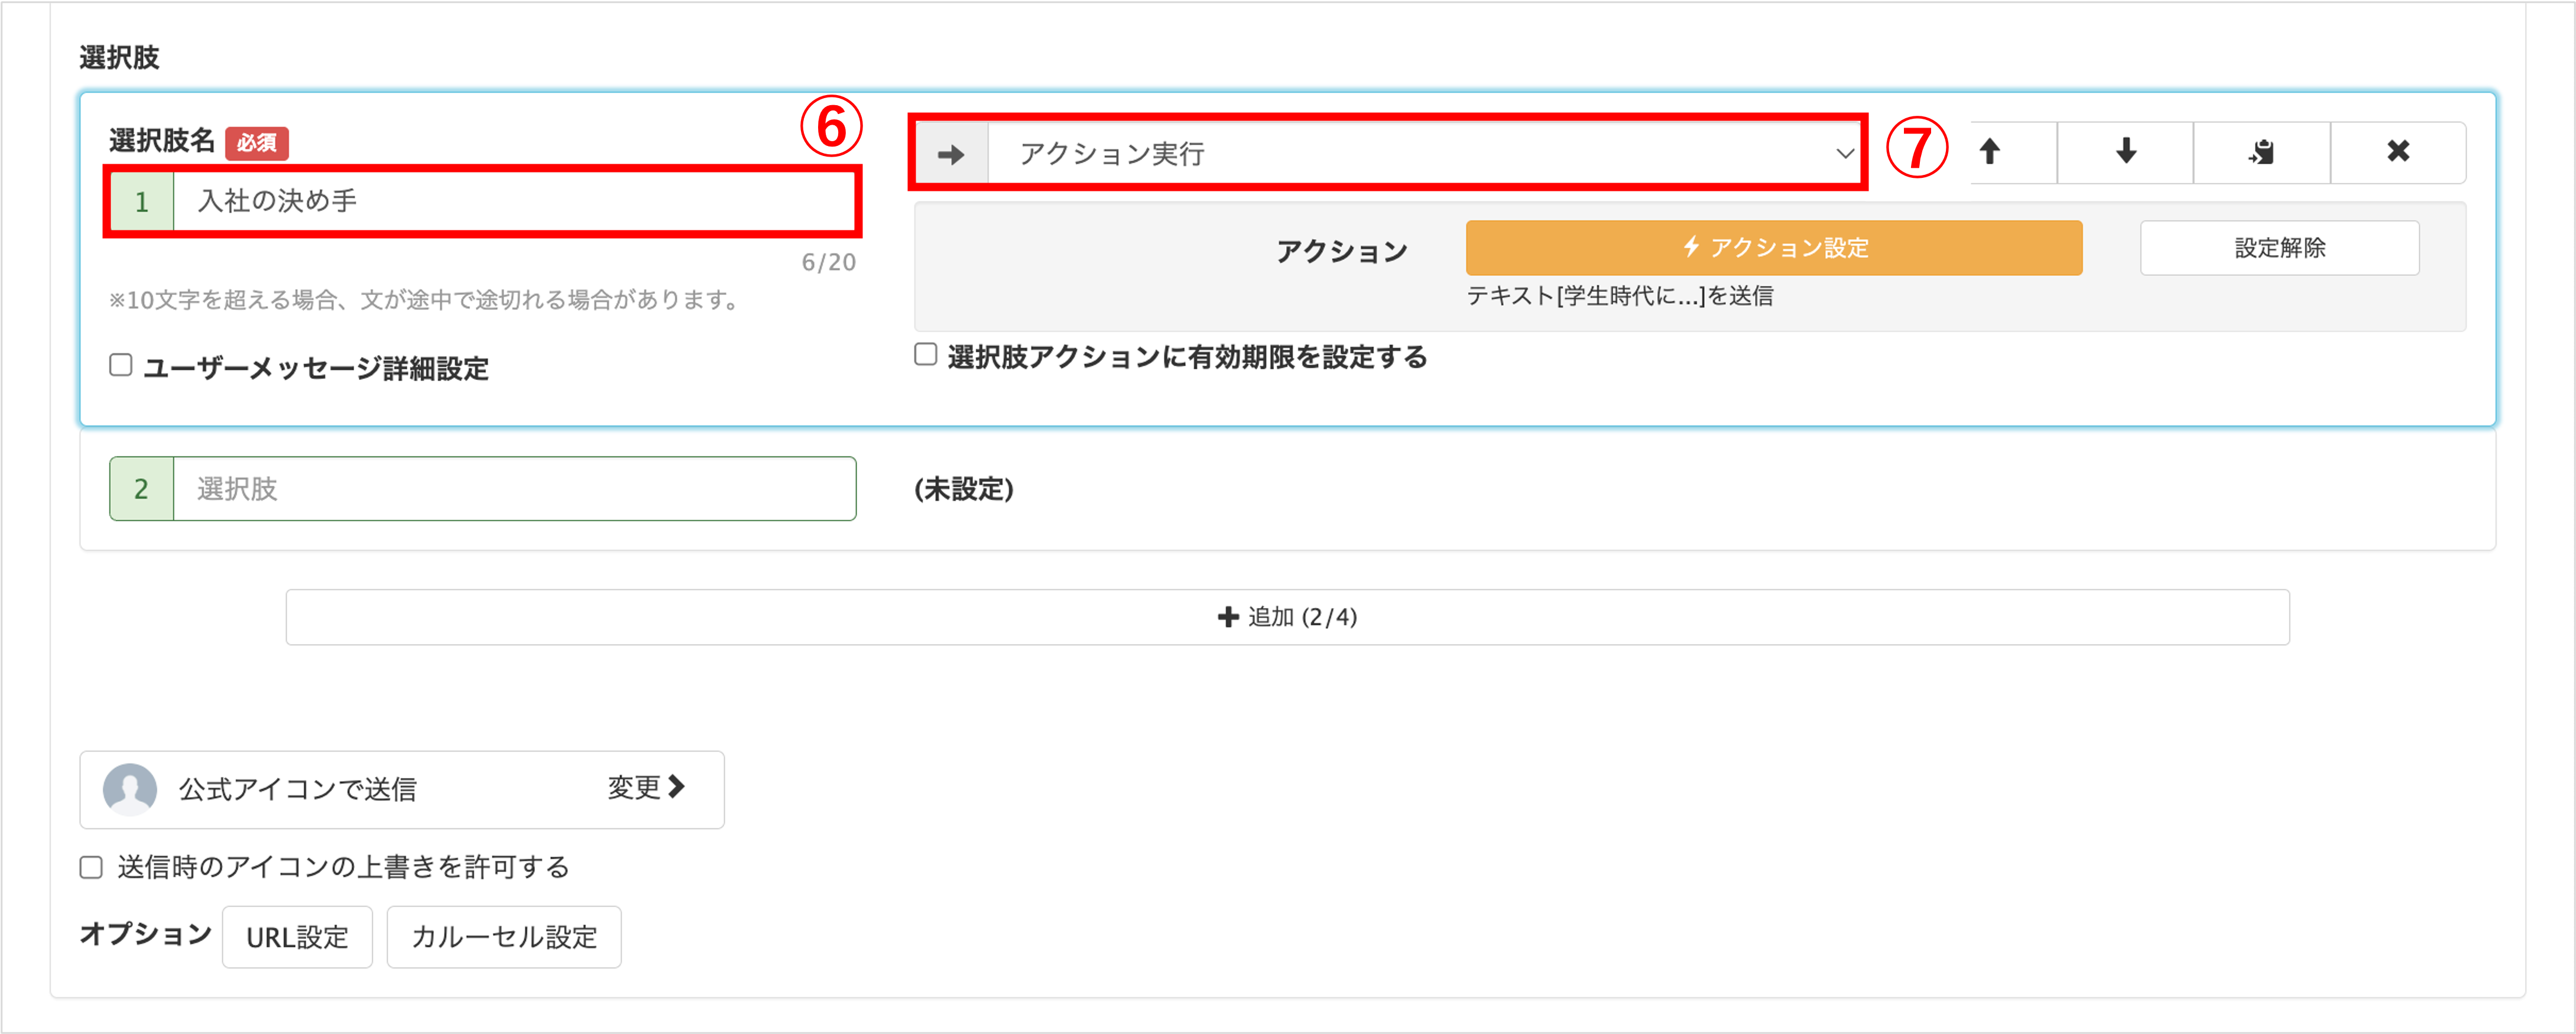Open URL設定 option
The height and width of the screenshot is (1034, 2576).
pyautogui.click(x=297, y=937)
